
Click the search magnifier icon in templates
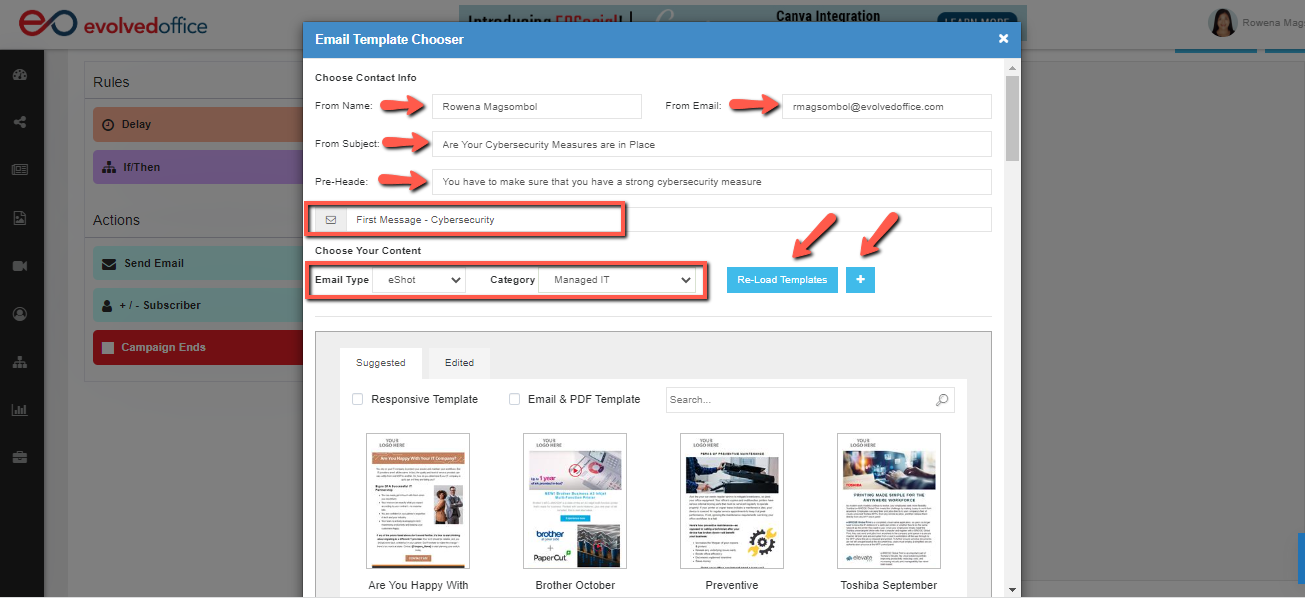point(942,400)
